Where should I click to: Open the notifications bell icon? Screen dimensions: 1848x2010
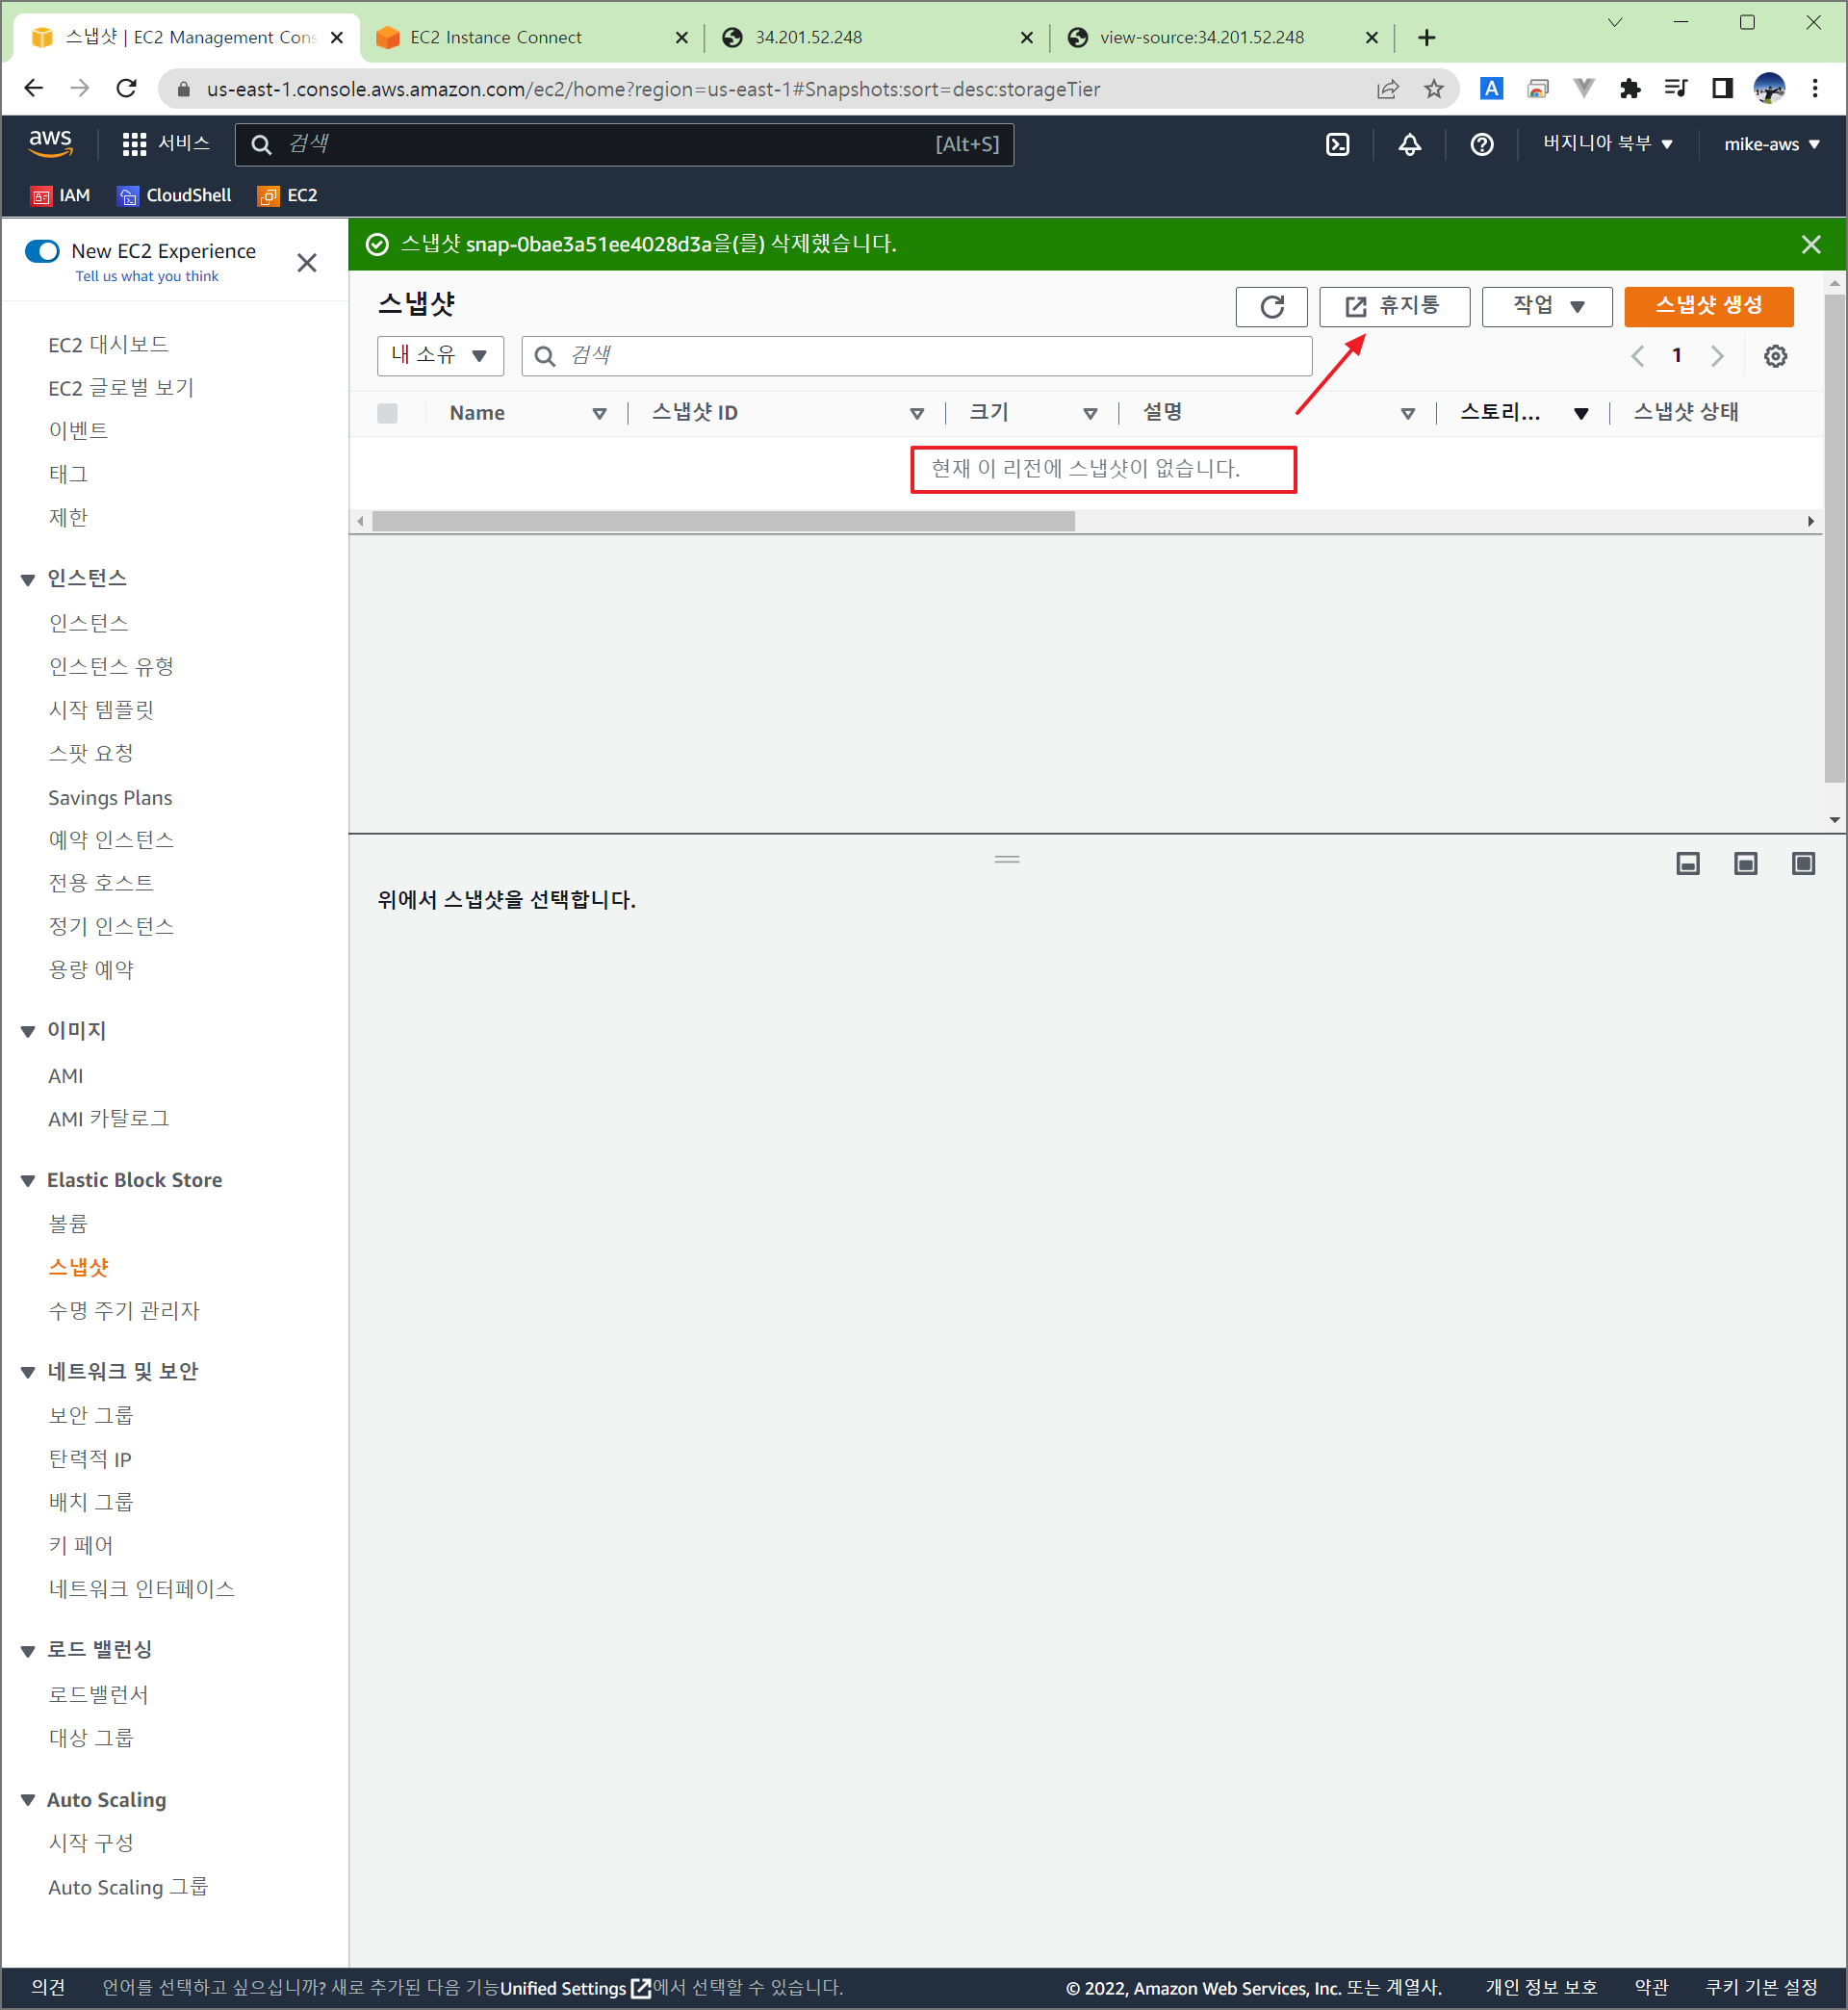coord(1409,144)
